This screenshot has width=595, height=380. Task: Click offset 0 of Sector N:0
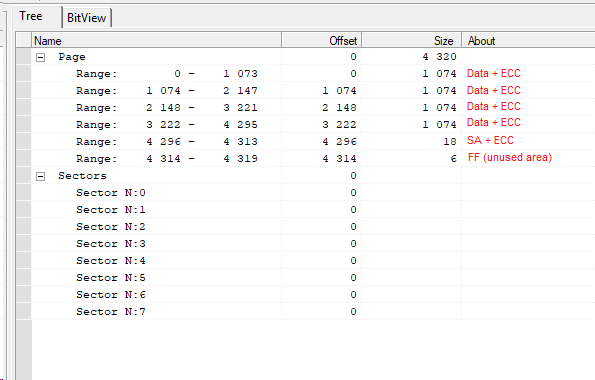(353, 193)
